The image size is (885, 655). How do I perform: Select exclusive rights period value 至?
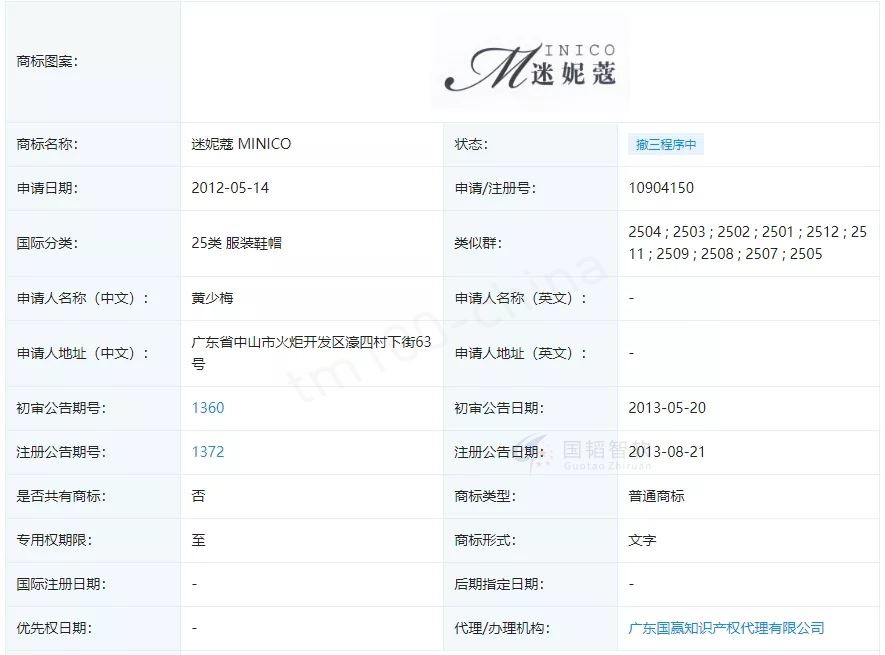click(198, 540)
